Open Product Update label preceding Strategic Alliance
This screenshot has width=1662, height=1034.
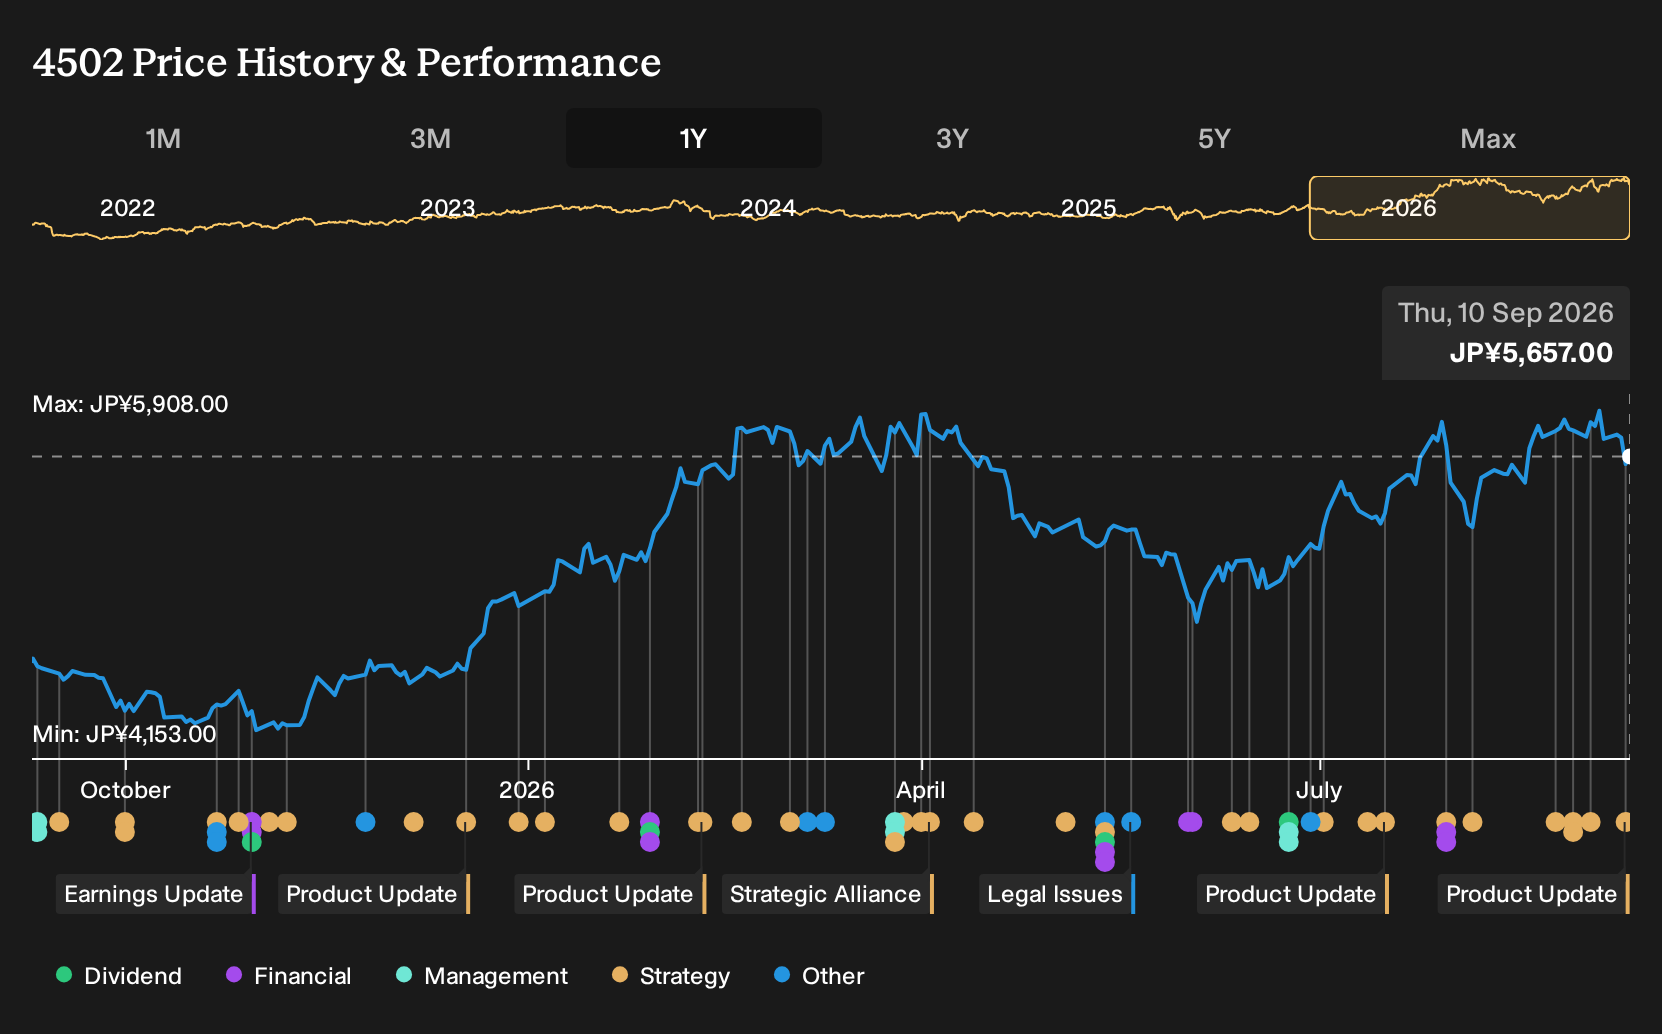(x=610, y=894)
